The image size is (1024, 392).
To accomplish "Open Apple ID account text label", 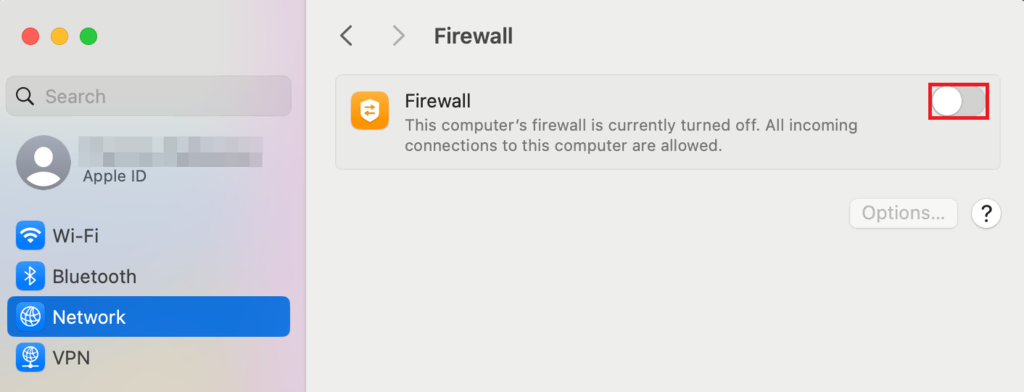I will 114,176.
